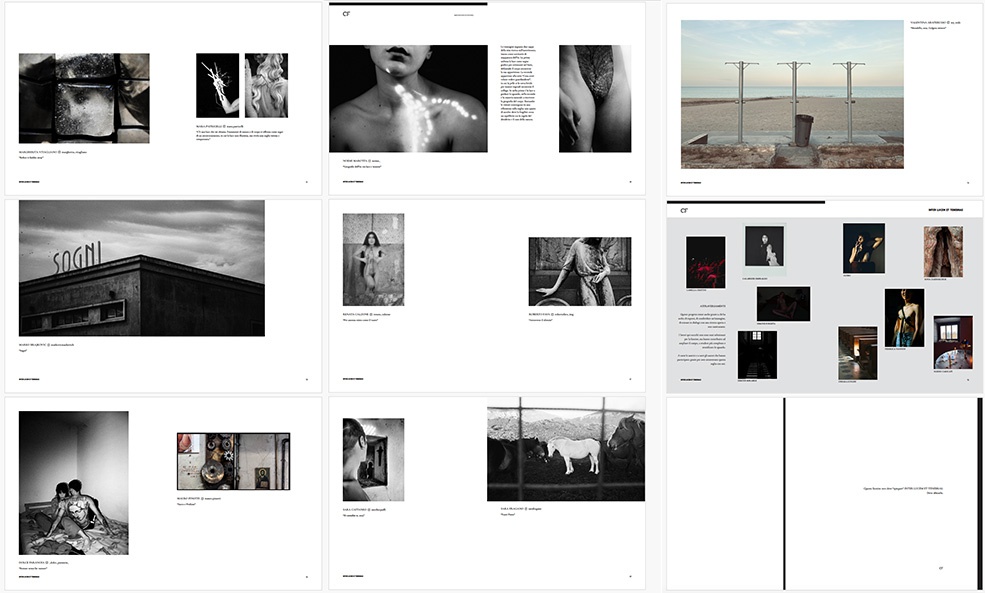Click the glowing lights on chest photo
This screenshot has width=985, height=593.
(x=408, y=98)
